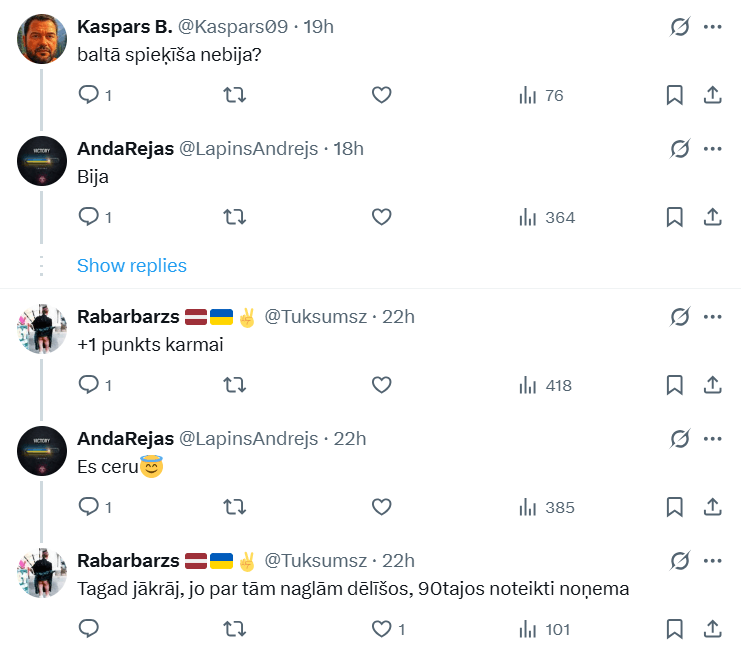Viewport: 741px width, 649px height.
Task: Bookmark the "Tagad jākrāj" tweet
Action: [674, 629]
